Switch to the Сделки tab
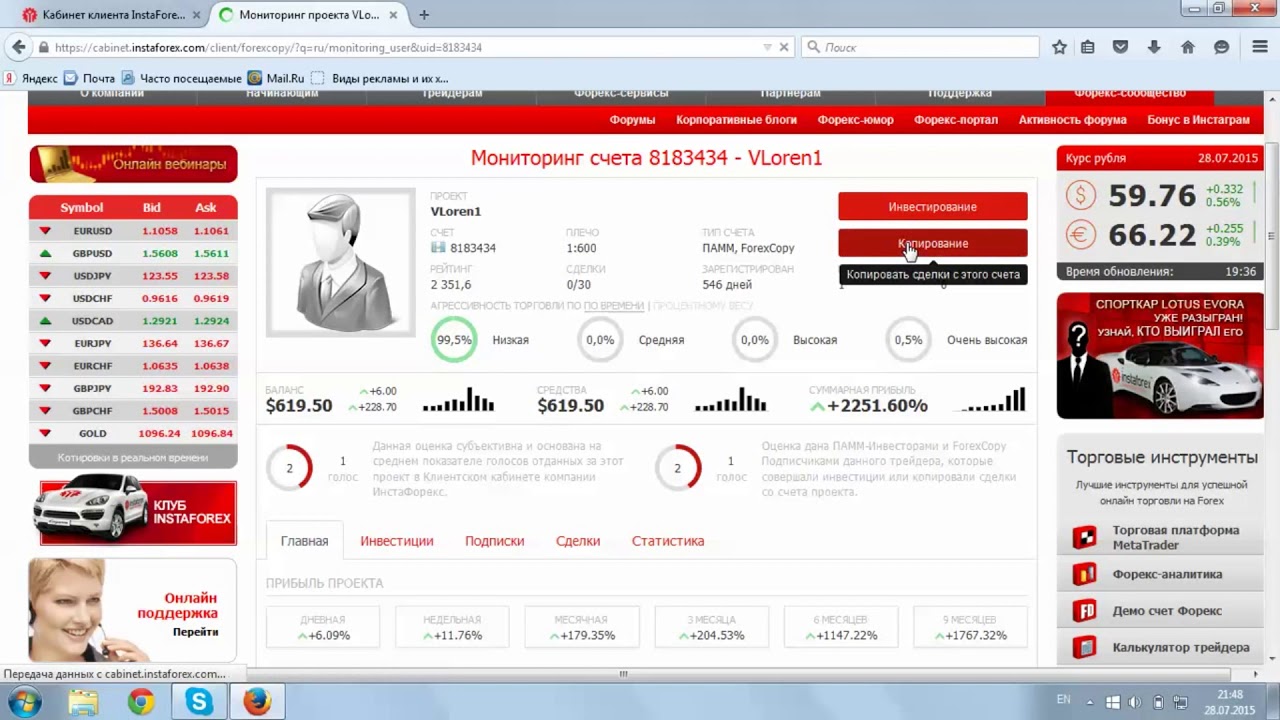The image size is (1280, 720). pos(578,541)
